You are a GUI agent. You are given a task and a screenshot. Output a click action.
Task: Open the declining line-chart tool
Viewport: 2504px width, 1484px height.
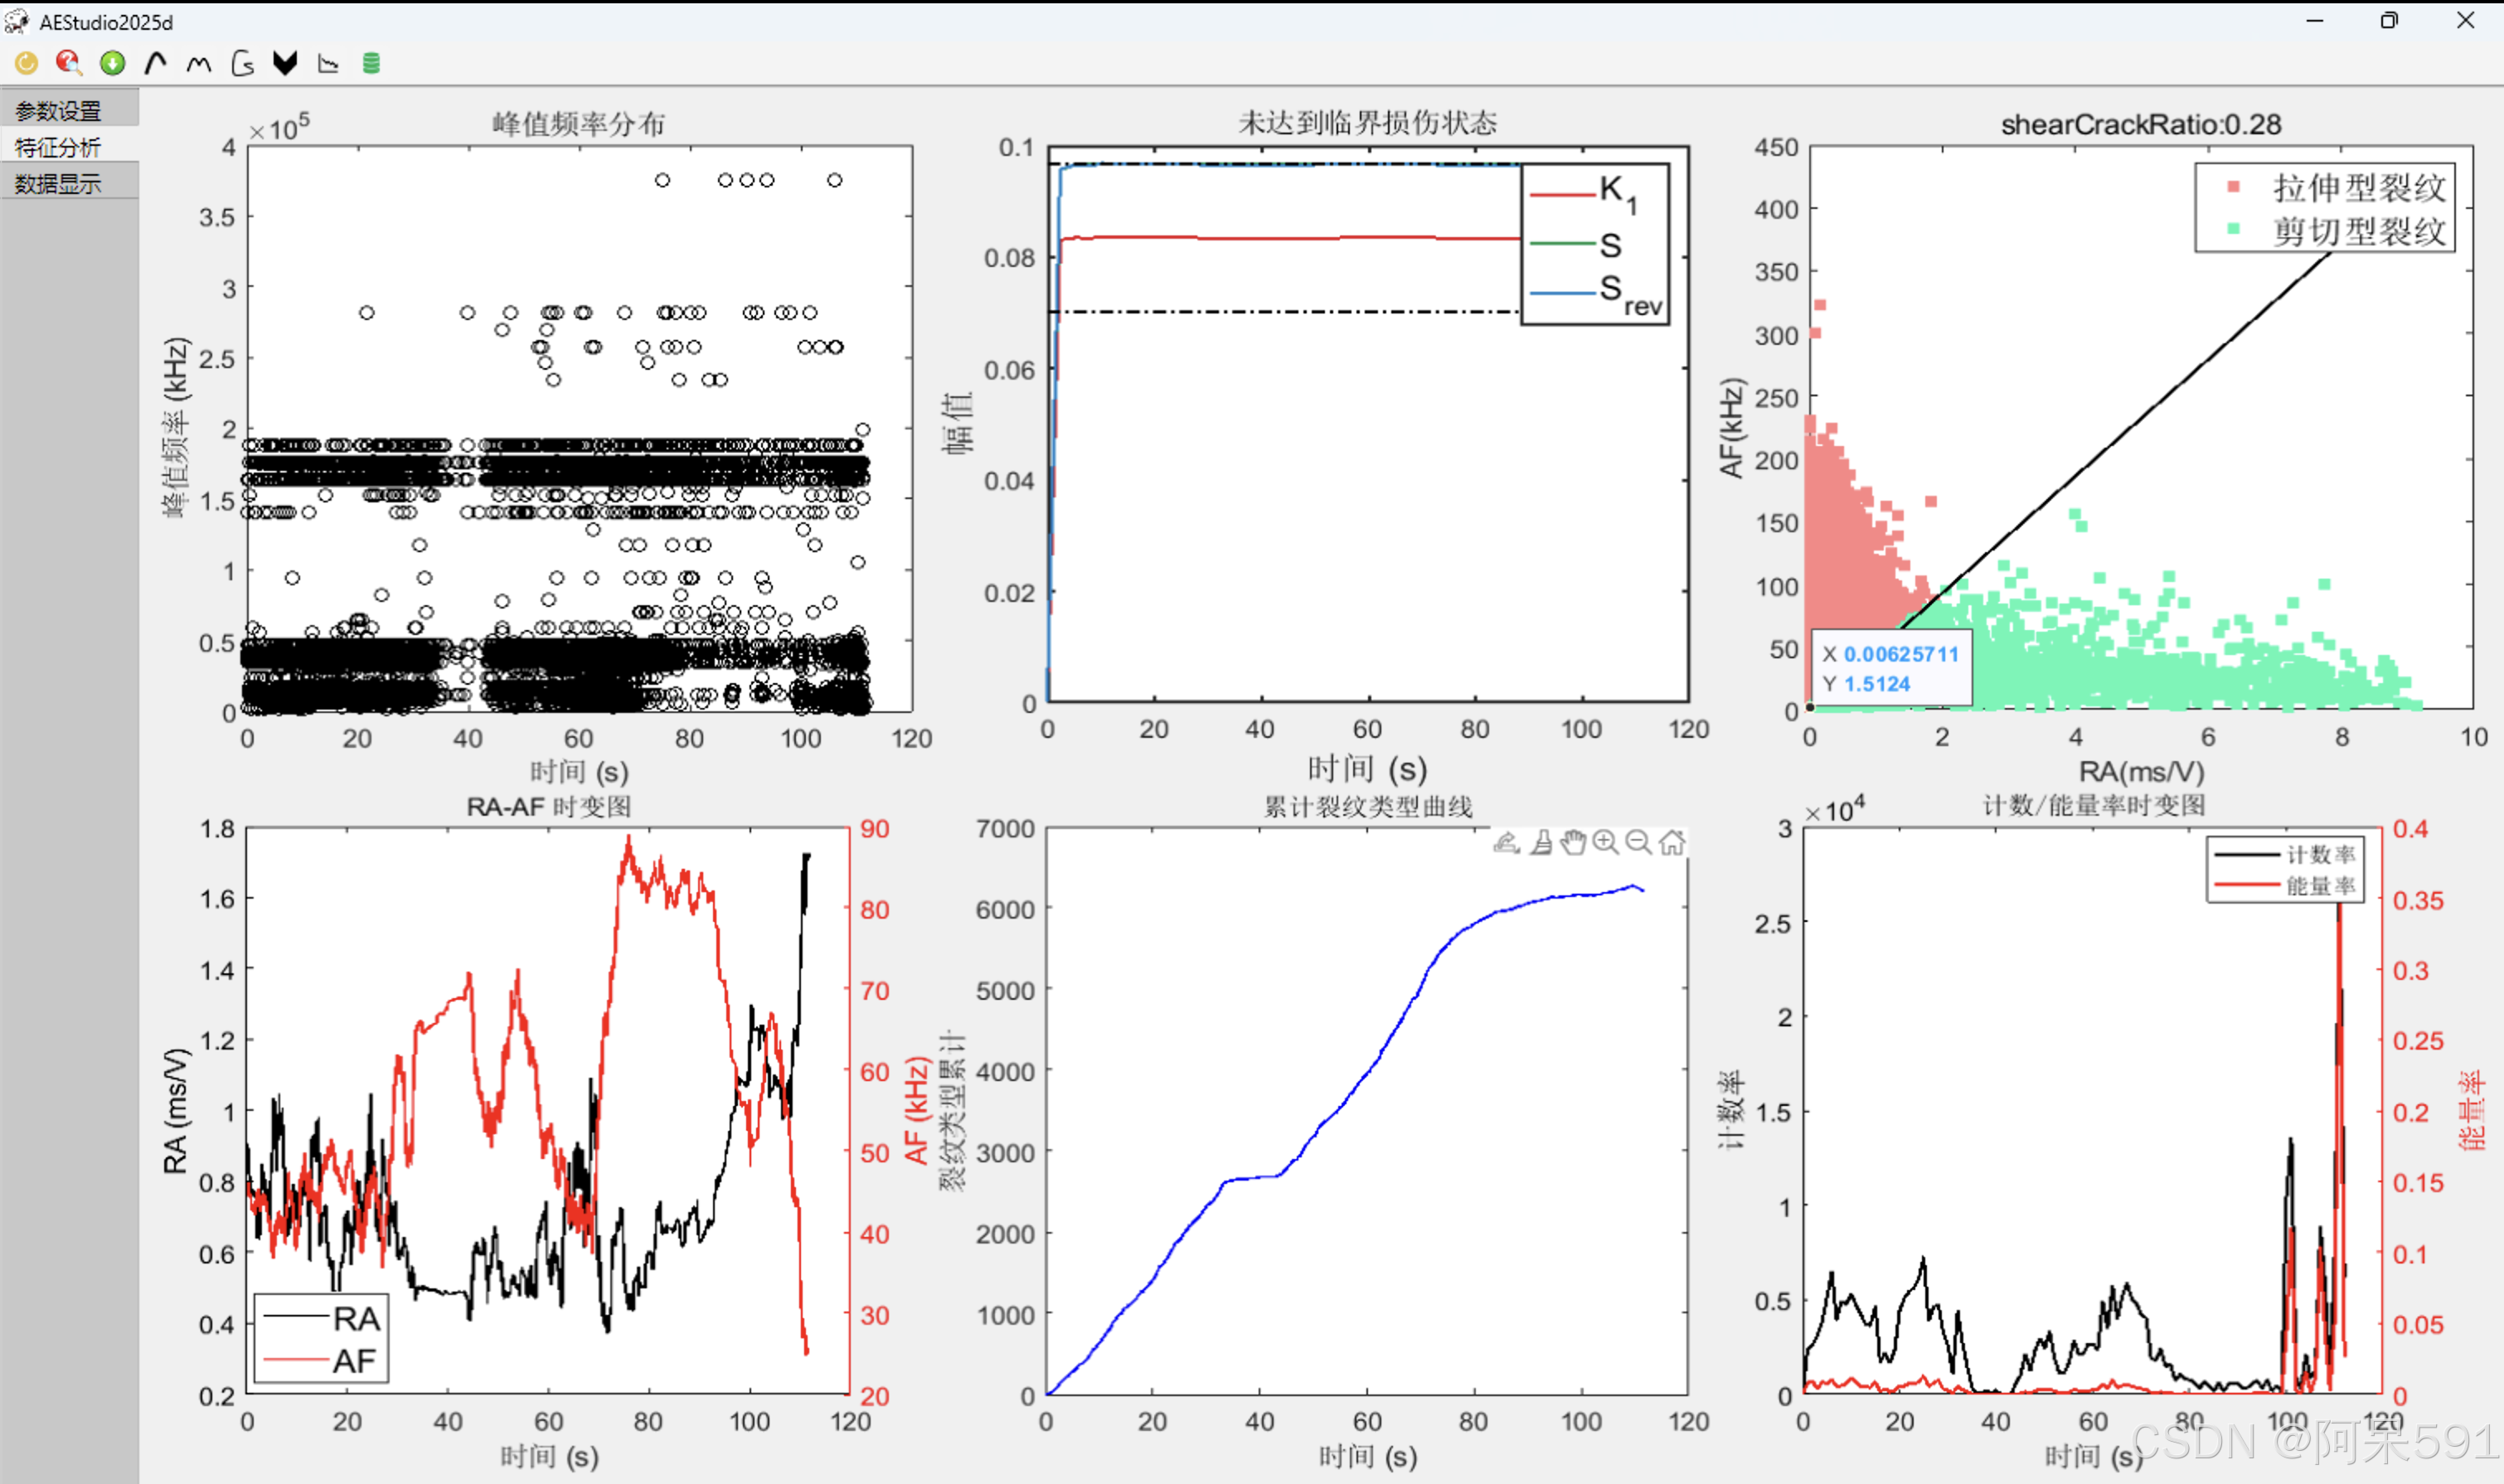pyautogui.click(x=328, y=62)
